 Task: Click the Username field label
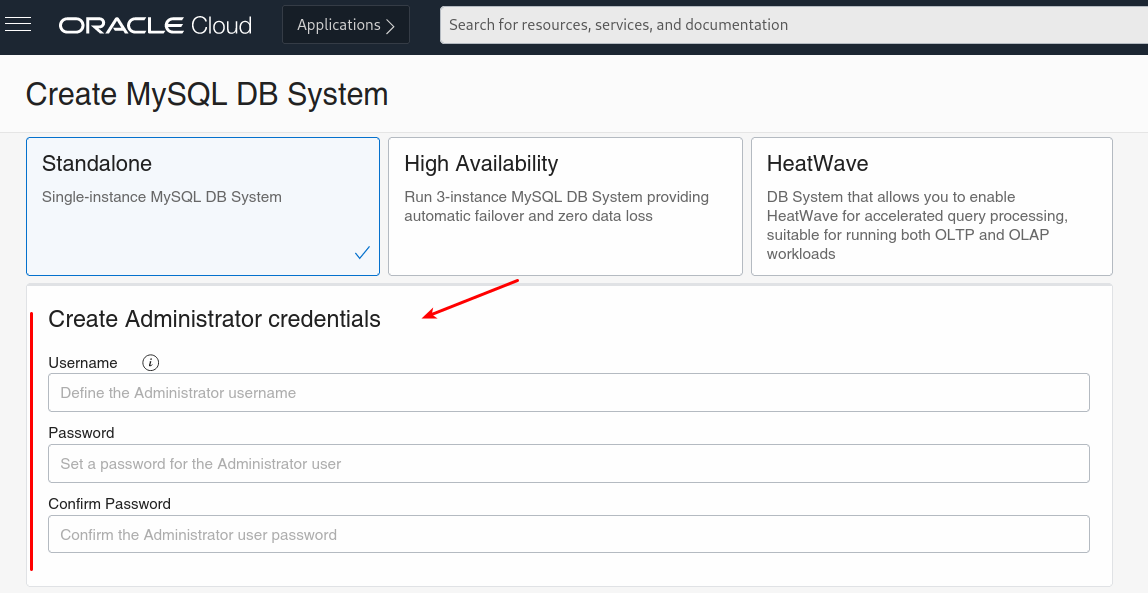point(83,363)
